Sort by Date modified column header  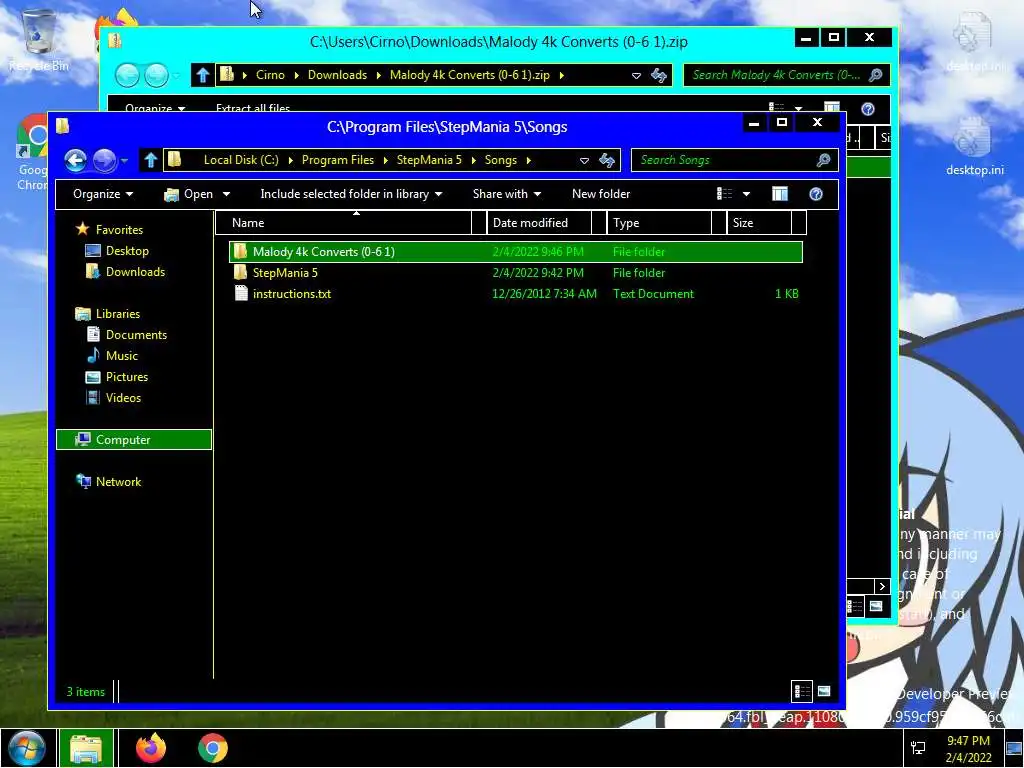(x=540, y=223)
